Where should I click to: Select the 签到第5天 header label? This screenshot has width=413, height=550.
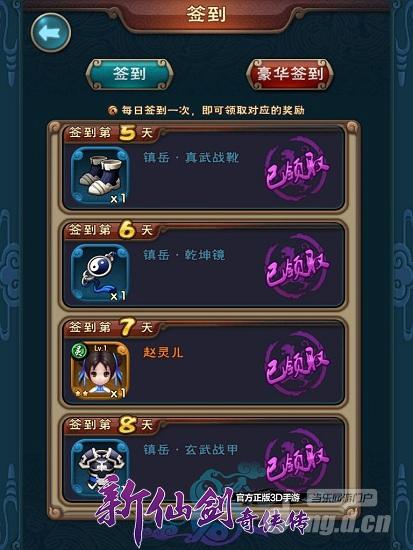click(x=110, y=133)
